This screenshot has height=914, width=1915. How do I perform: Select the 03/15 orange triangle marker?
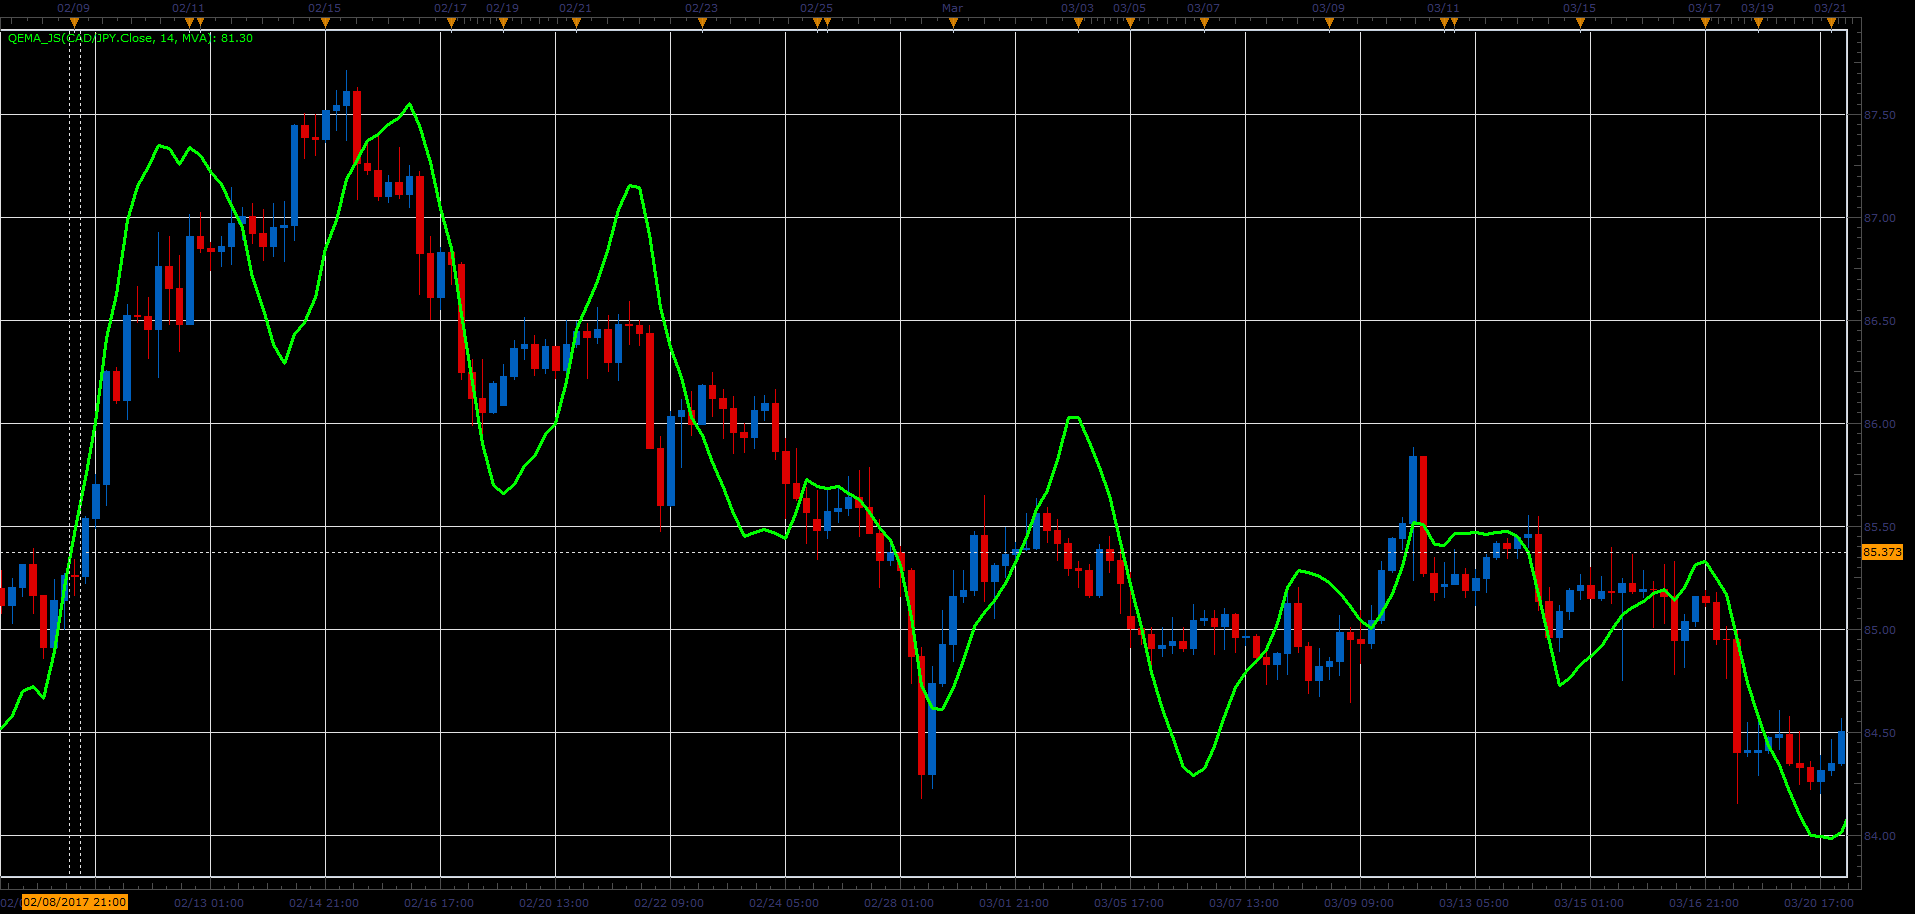click(1580, 22)
